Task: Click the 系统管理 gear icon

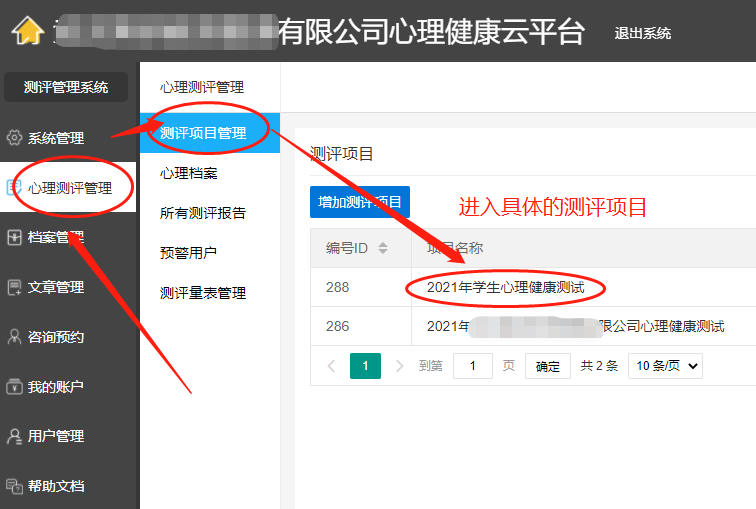Action: click(14, 138)
